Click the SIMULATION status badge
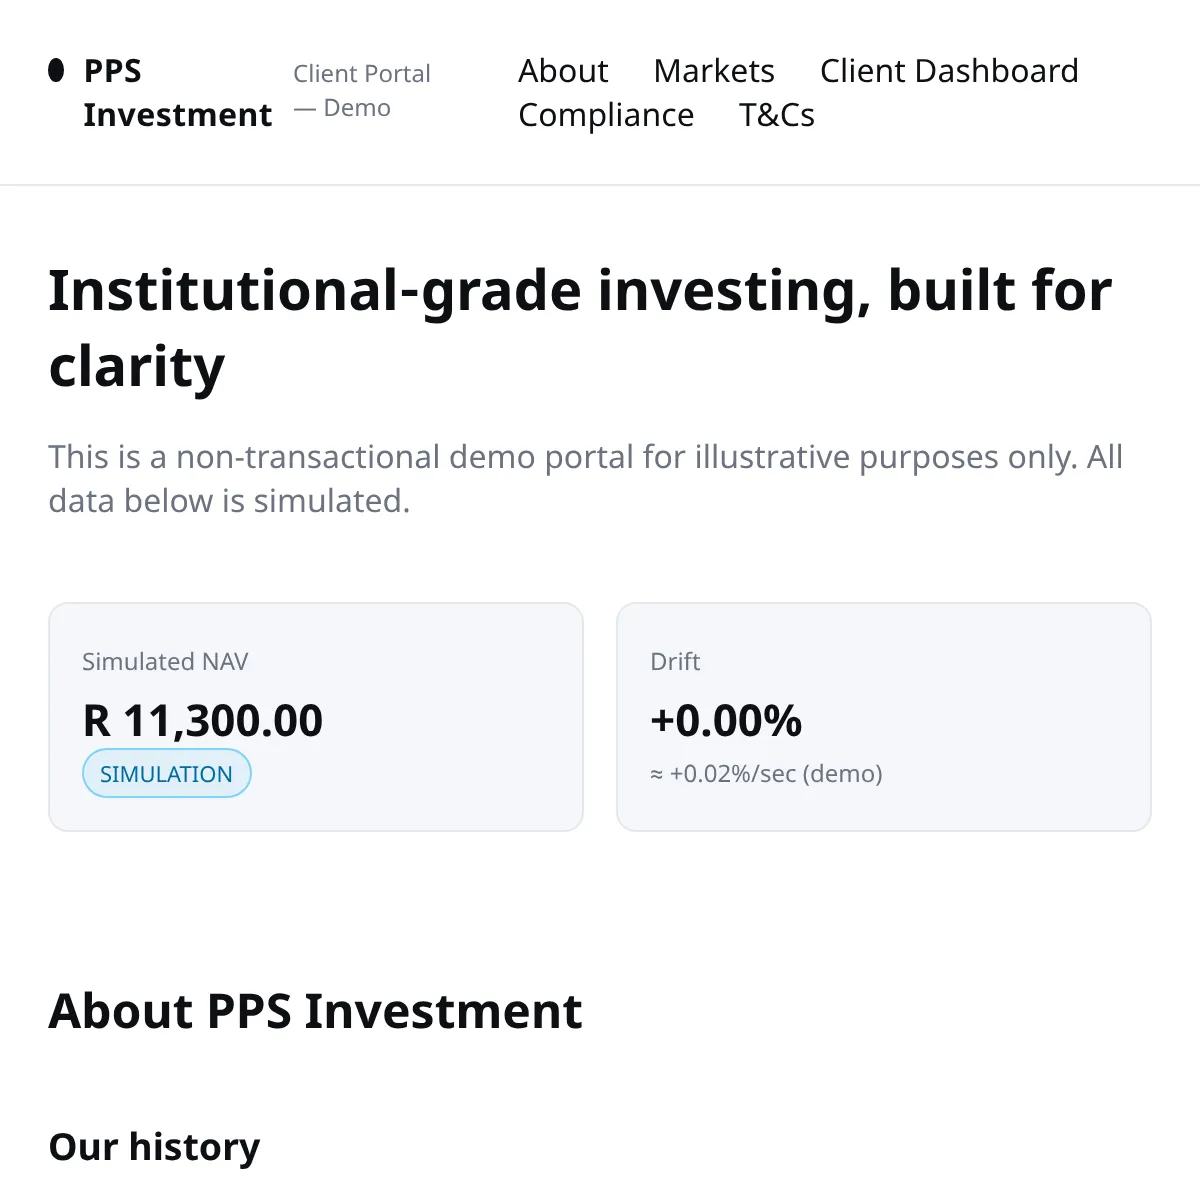This screenshot has height=1200, width=1200. pyautogui.click(x=166, y=773)
